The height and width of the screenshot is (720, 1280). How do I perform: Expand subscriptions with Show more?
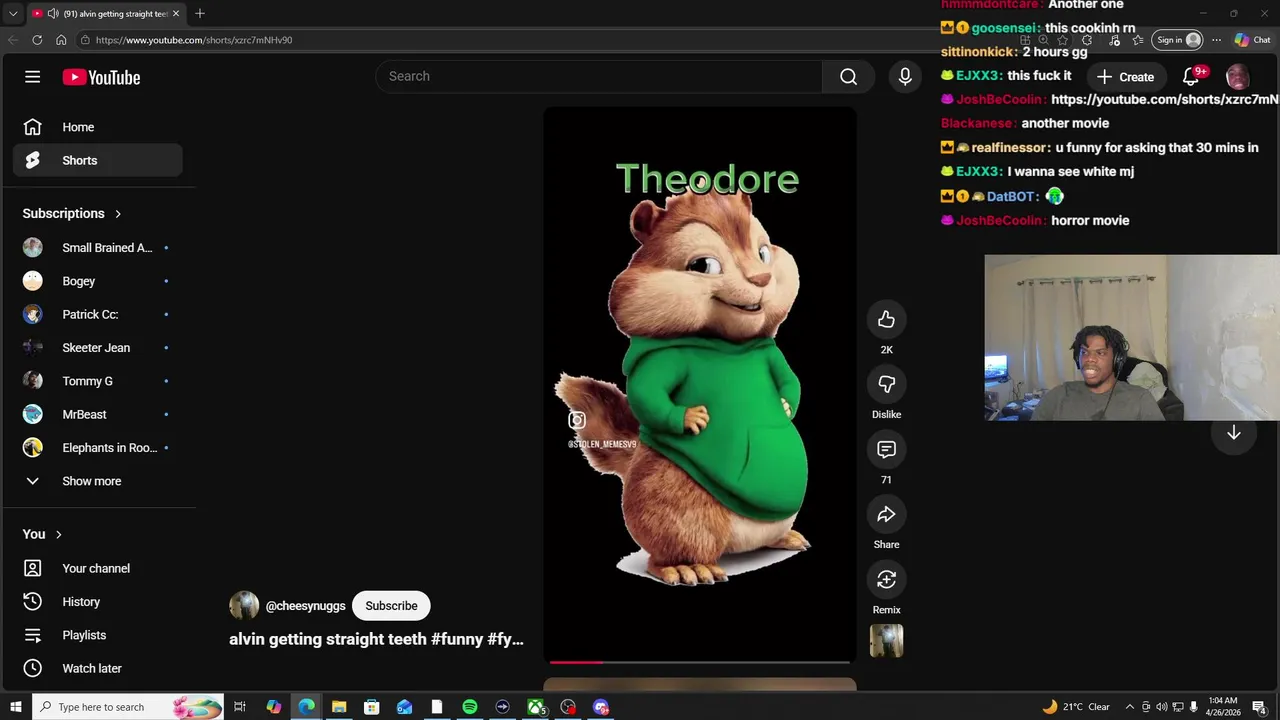pos(98,481)
